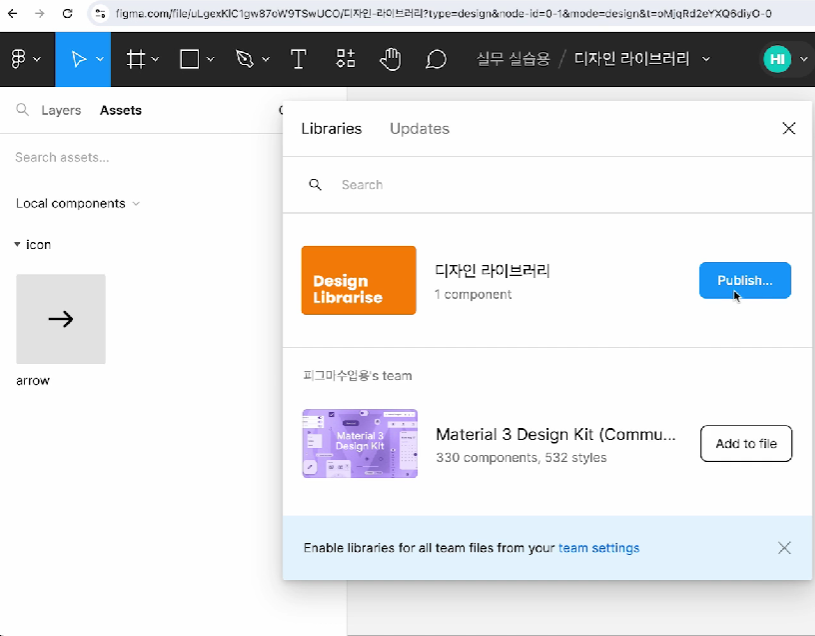
Task: Open the Updates tab in the dialog
Action: click(x=419, y=129)
